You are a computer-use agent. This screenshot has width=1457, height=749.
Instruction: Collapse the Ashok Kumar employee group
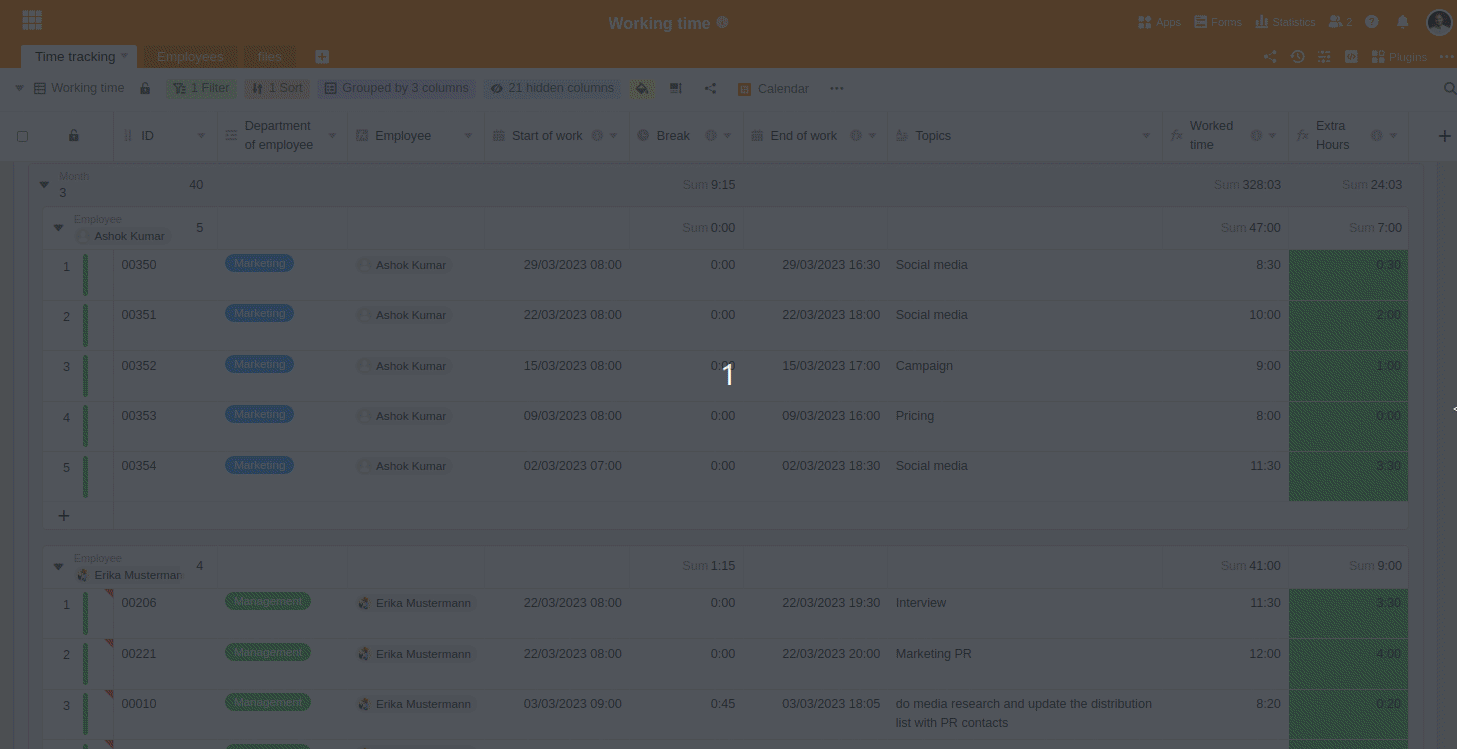point(59,228)
